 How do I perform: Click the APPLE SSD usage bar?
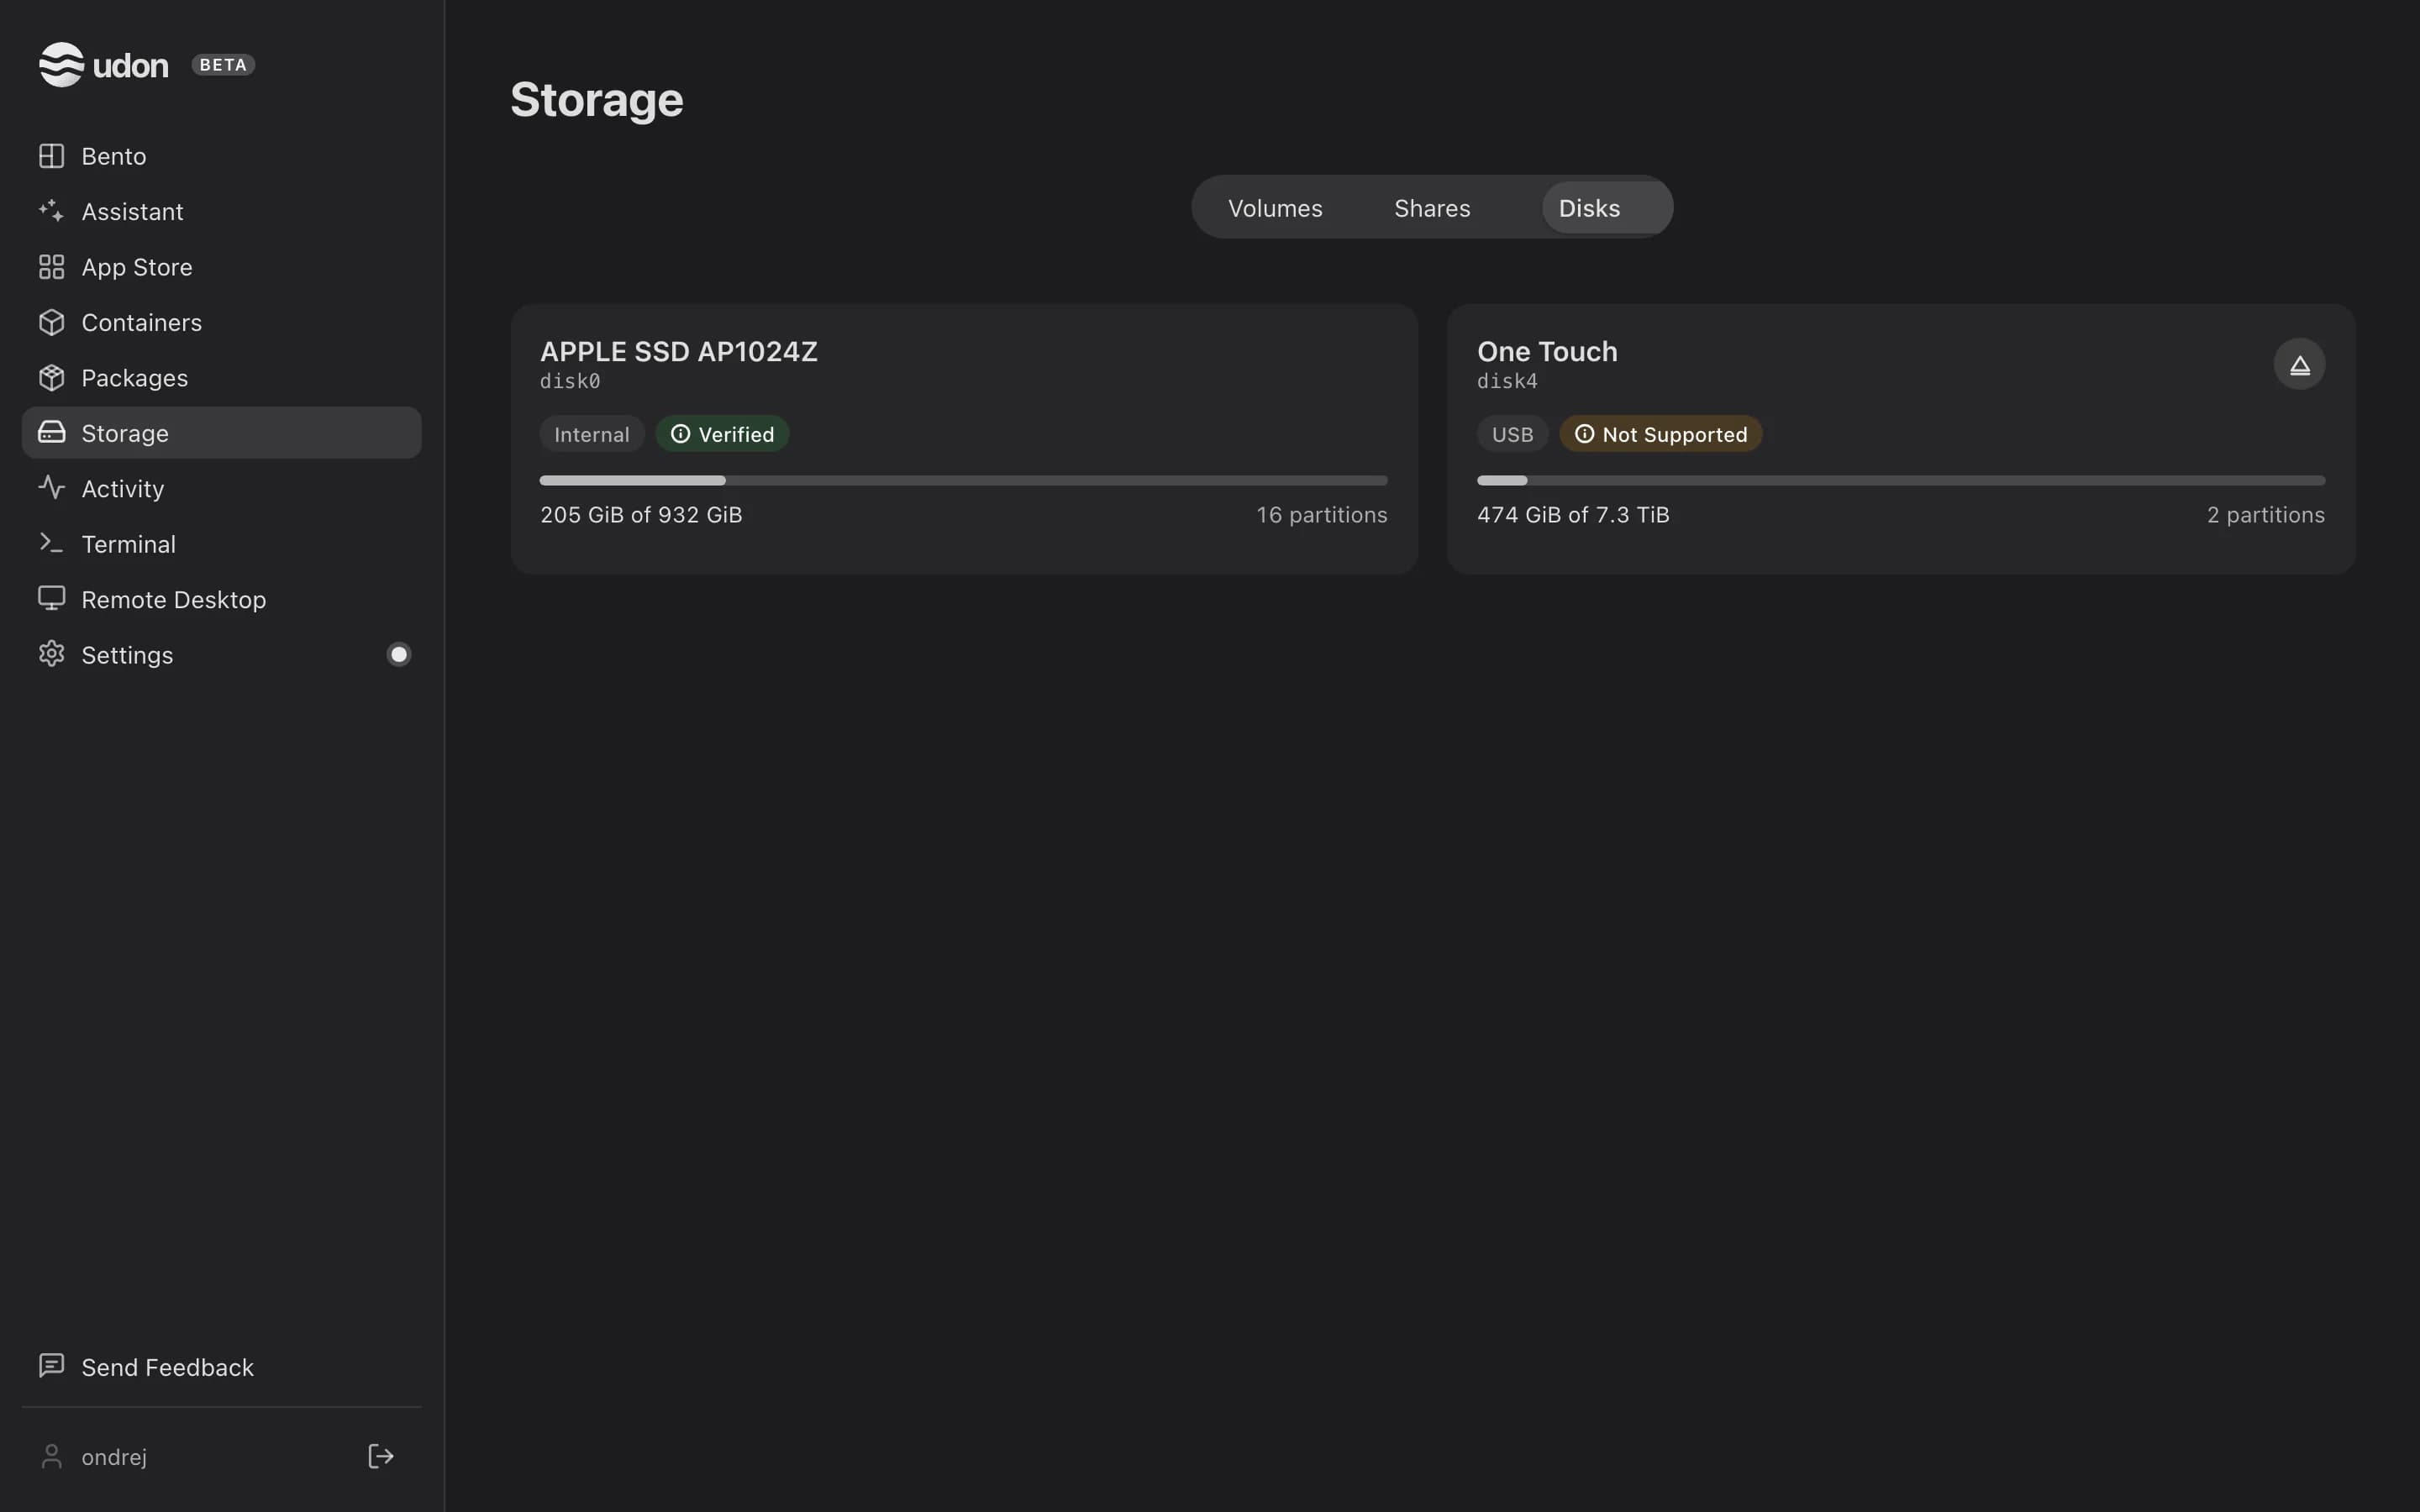[963, 481]
